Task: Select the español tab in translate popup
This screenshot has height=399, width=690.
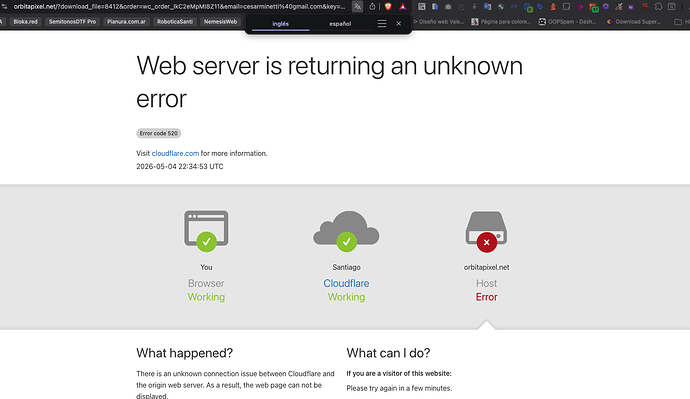Action: click(x=340, y=24)
